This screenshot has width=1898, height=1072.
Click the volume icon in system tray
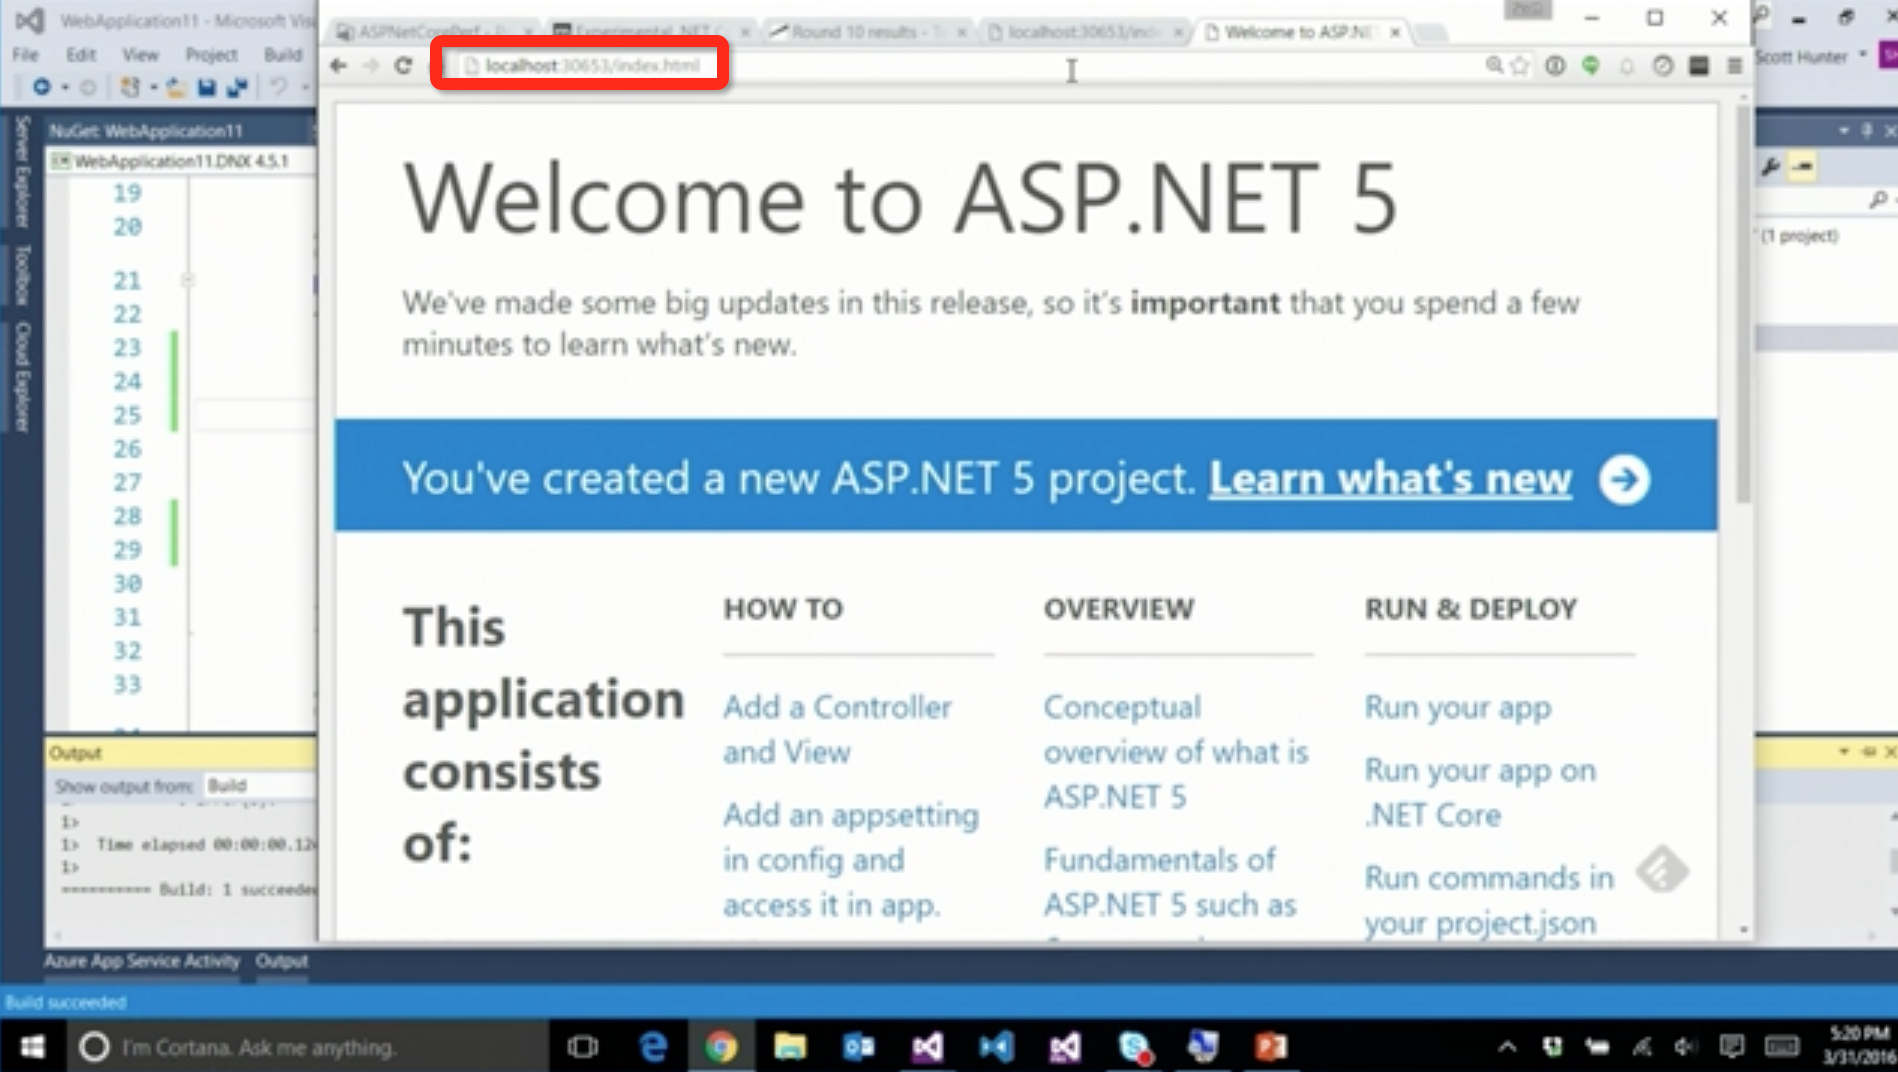tap(1686, 1047)
